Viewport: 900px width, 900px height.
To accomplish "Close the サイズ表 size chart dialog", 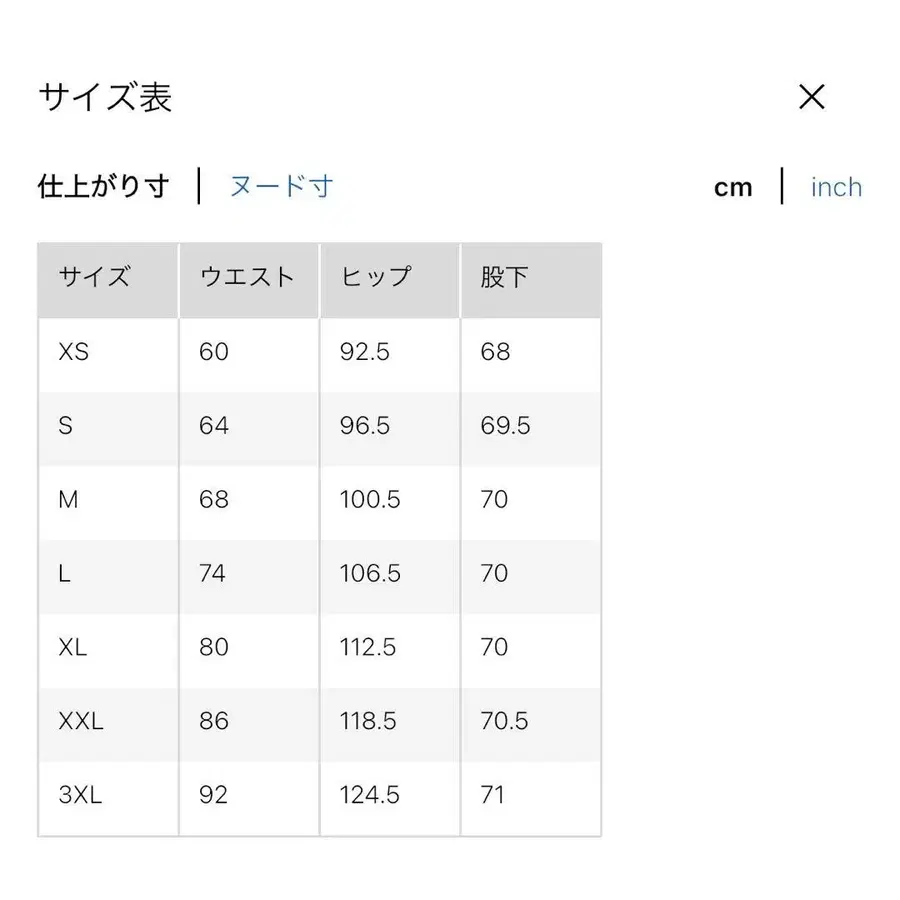I will (812, 97).
